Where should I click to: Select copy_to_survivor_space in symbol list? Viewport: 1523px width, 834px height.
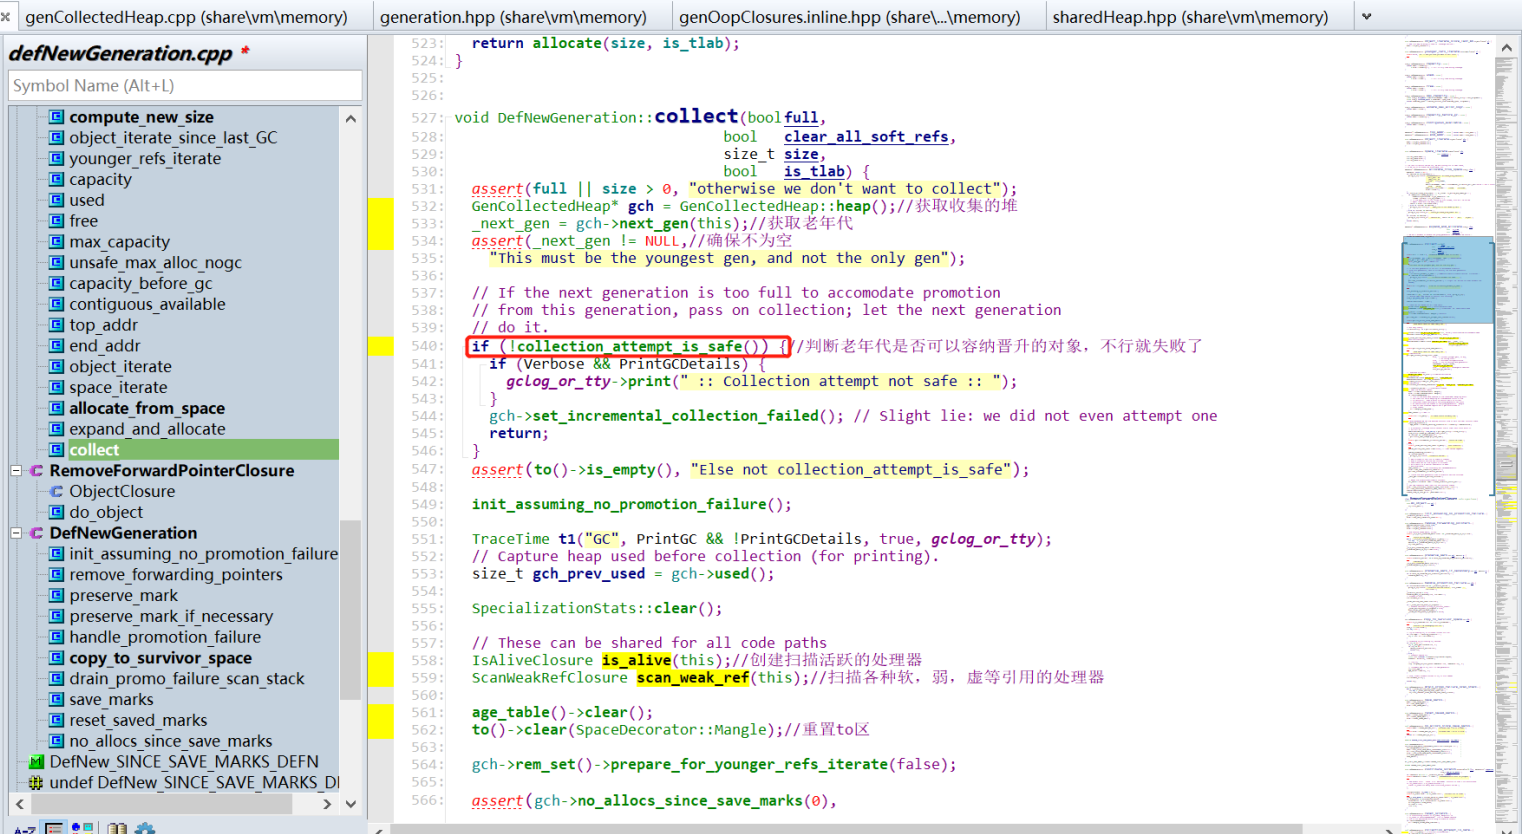(160, 658)
